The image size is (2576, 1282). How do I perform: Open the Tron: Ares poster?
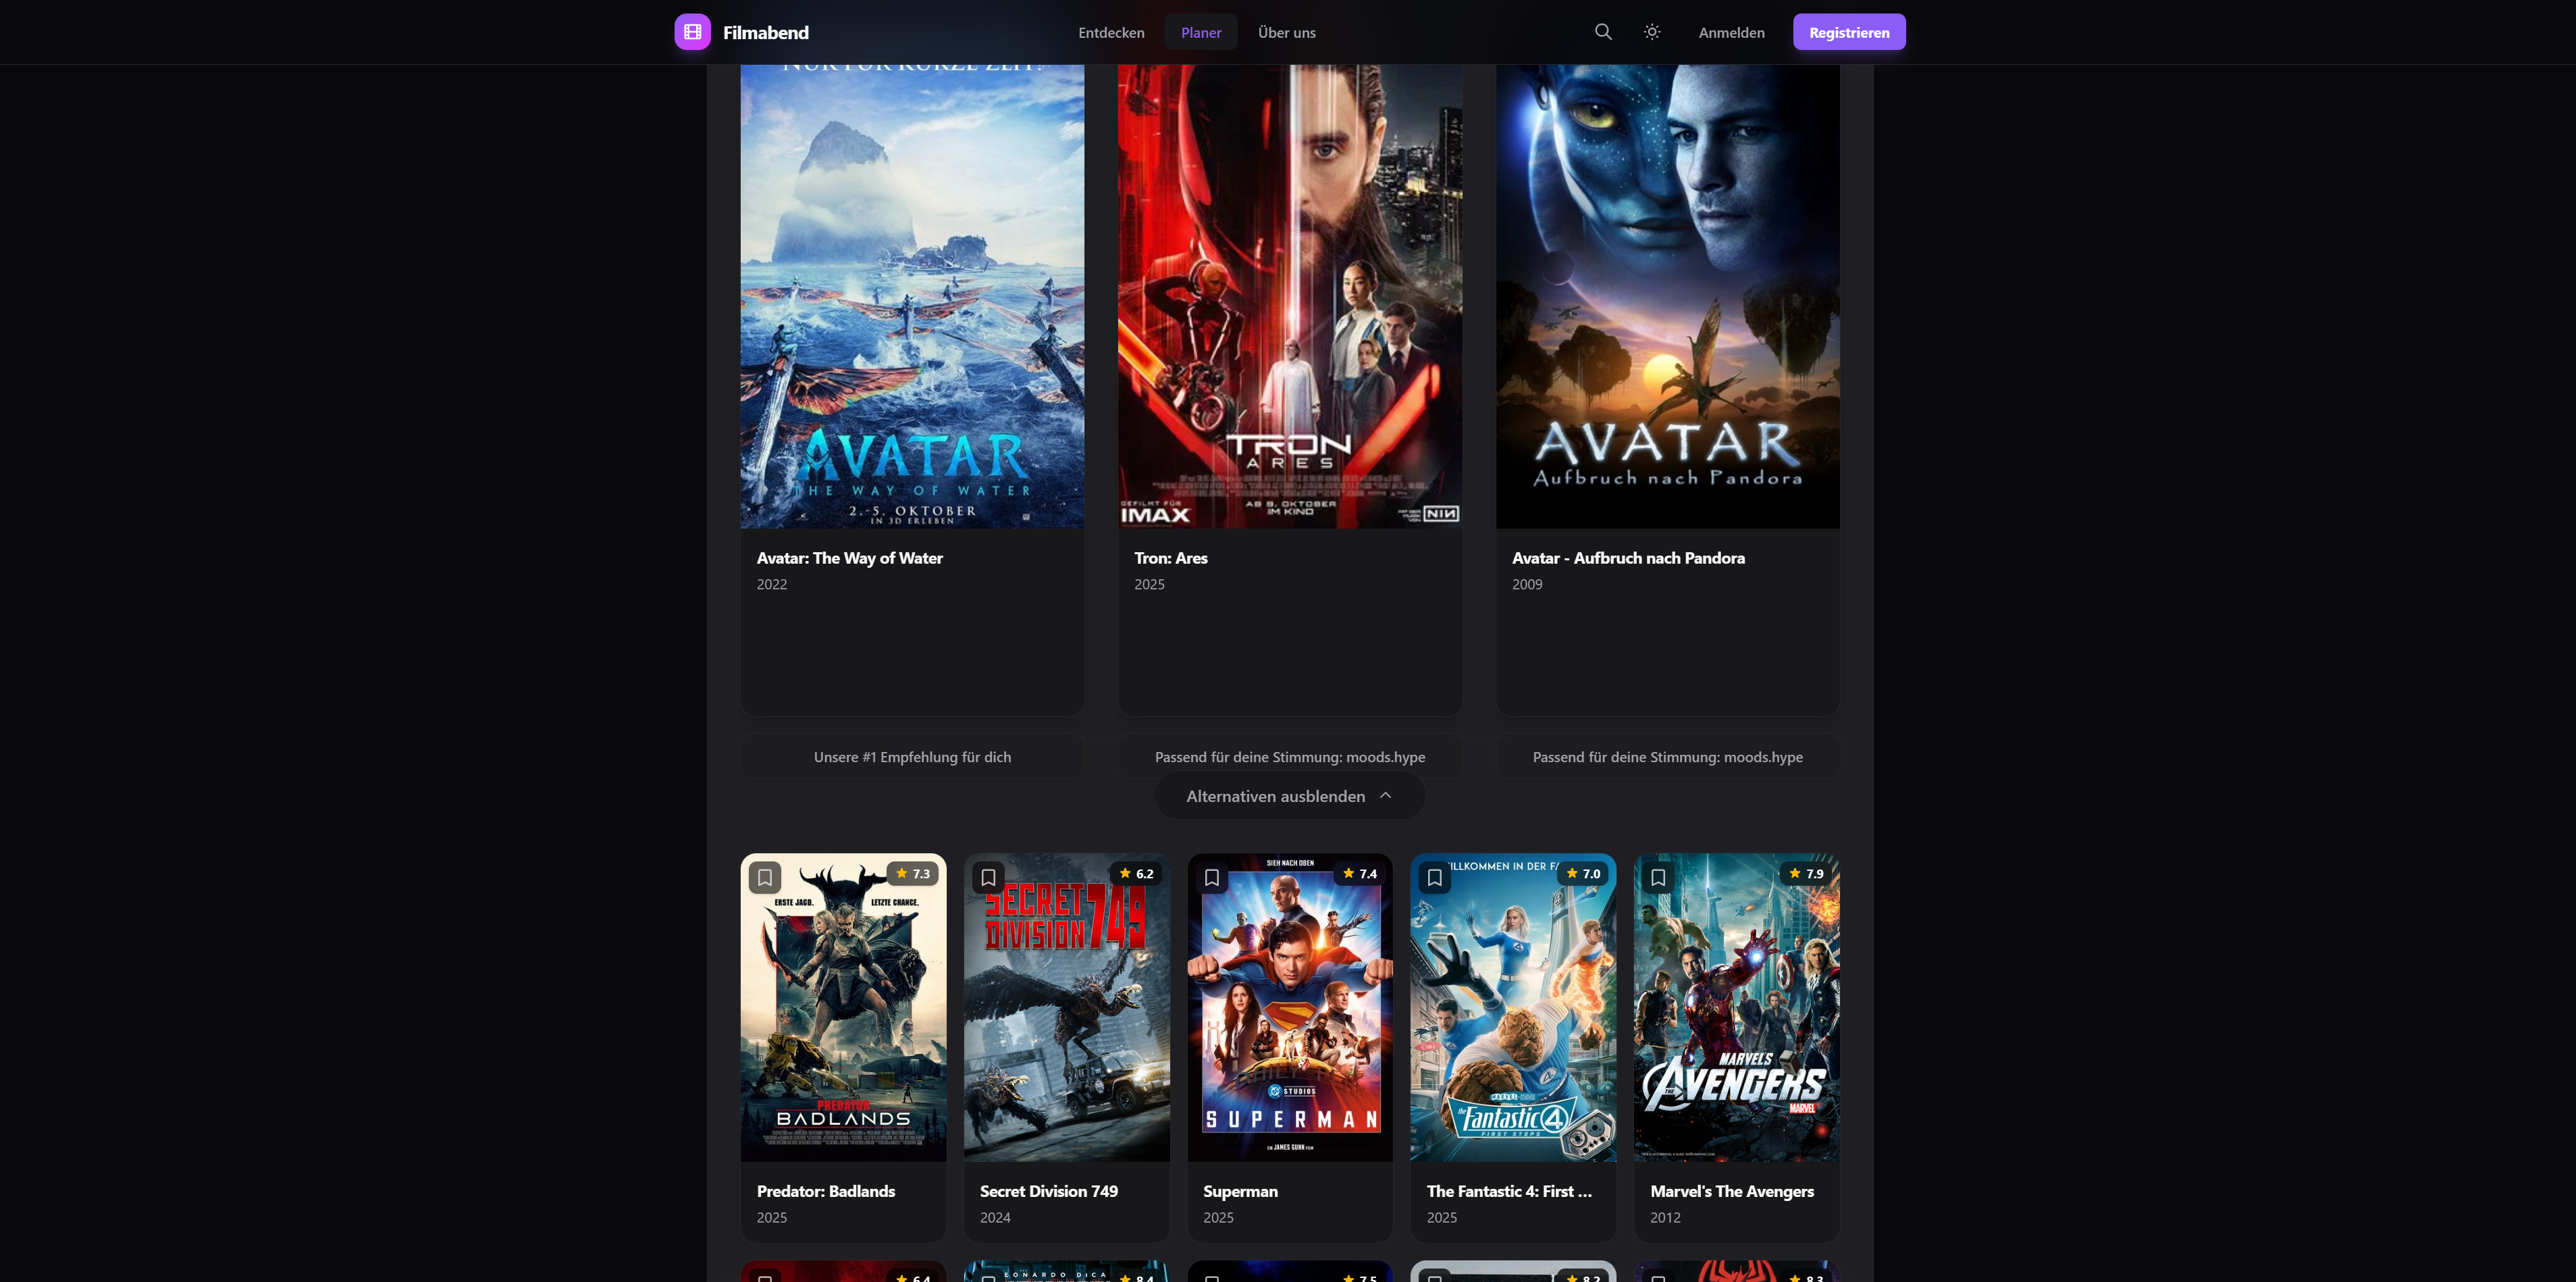tap(1290, 296)
